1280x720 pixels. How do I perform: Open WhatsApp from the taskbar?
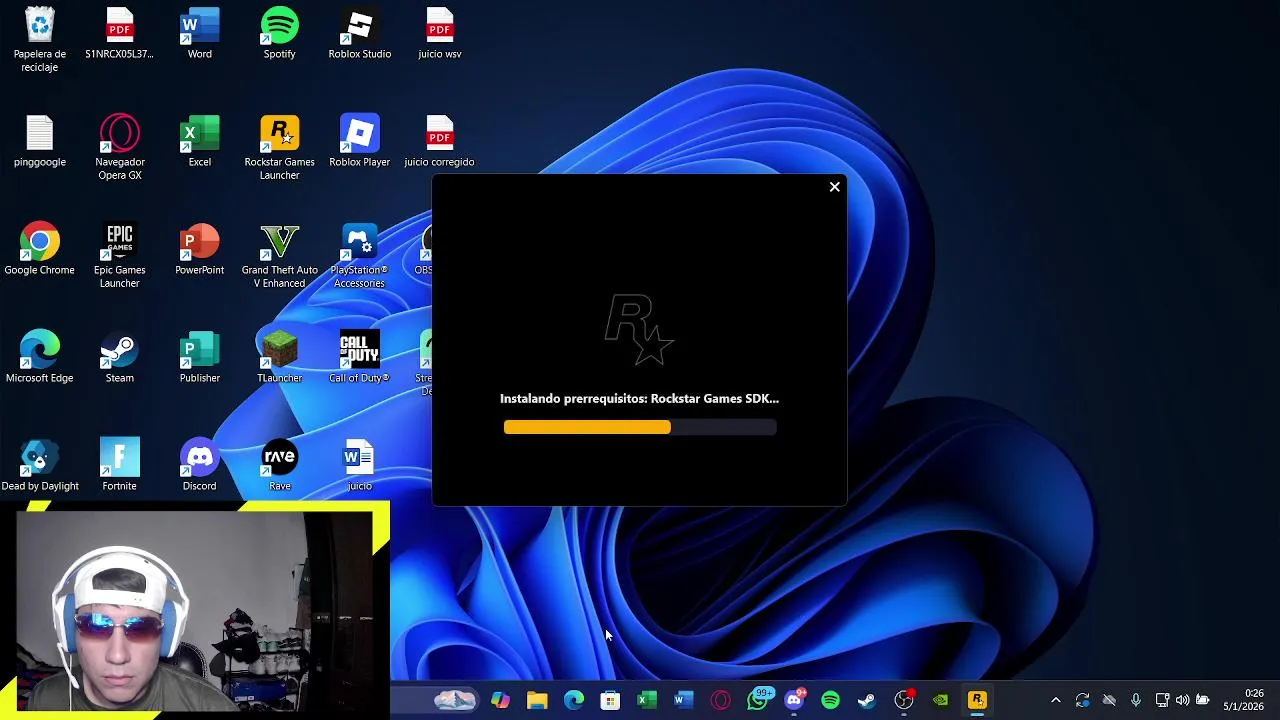pos(758,699)
